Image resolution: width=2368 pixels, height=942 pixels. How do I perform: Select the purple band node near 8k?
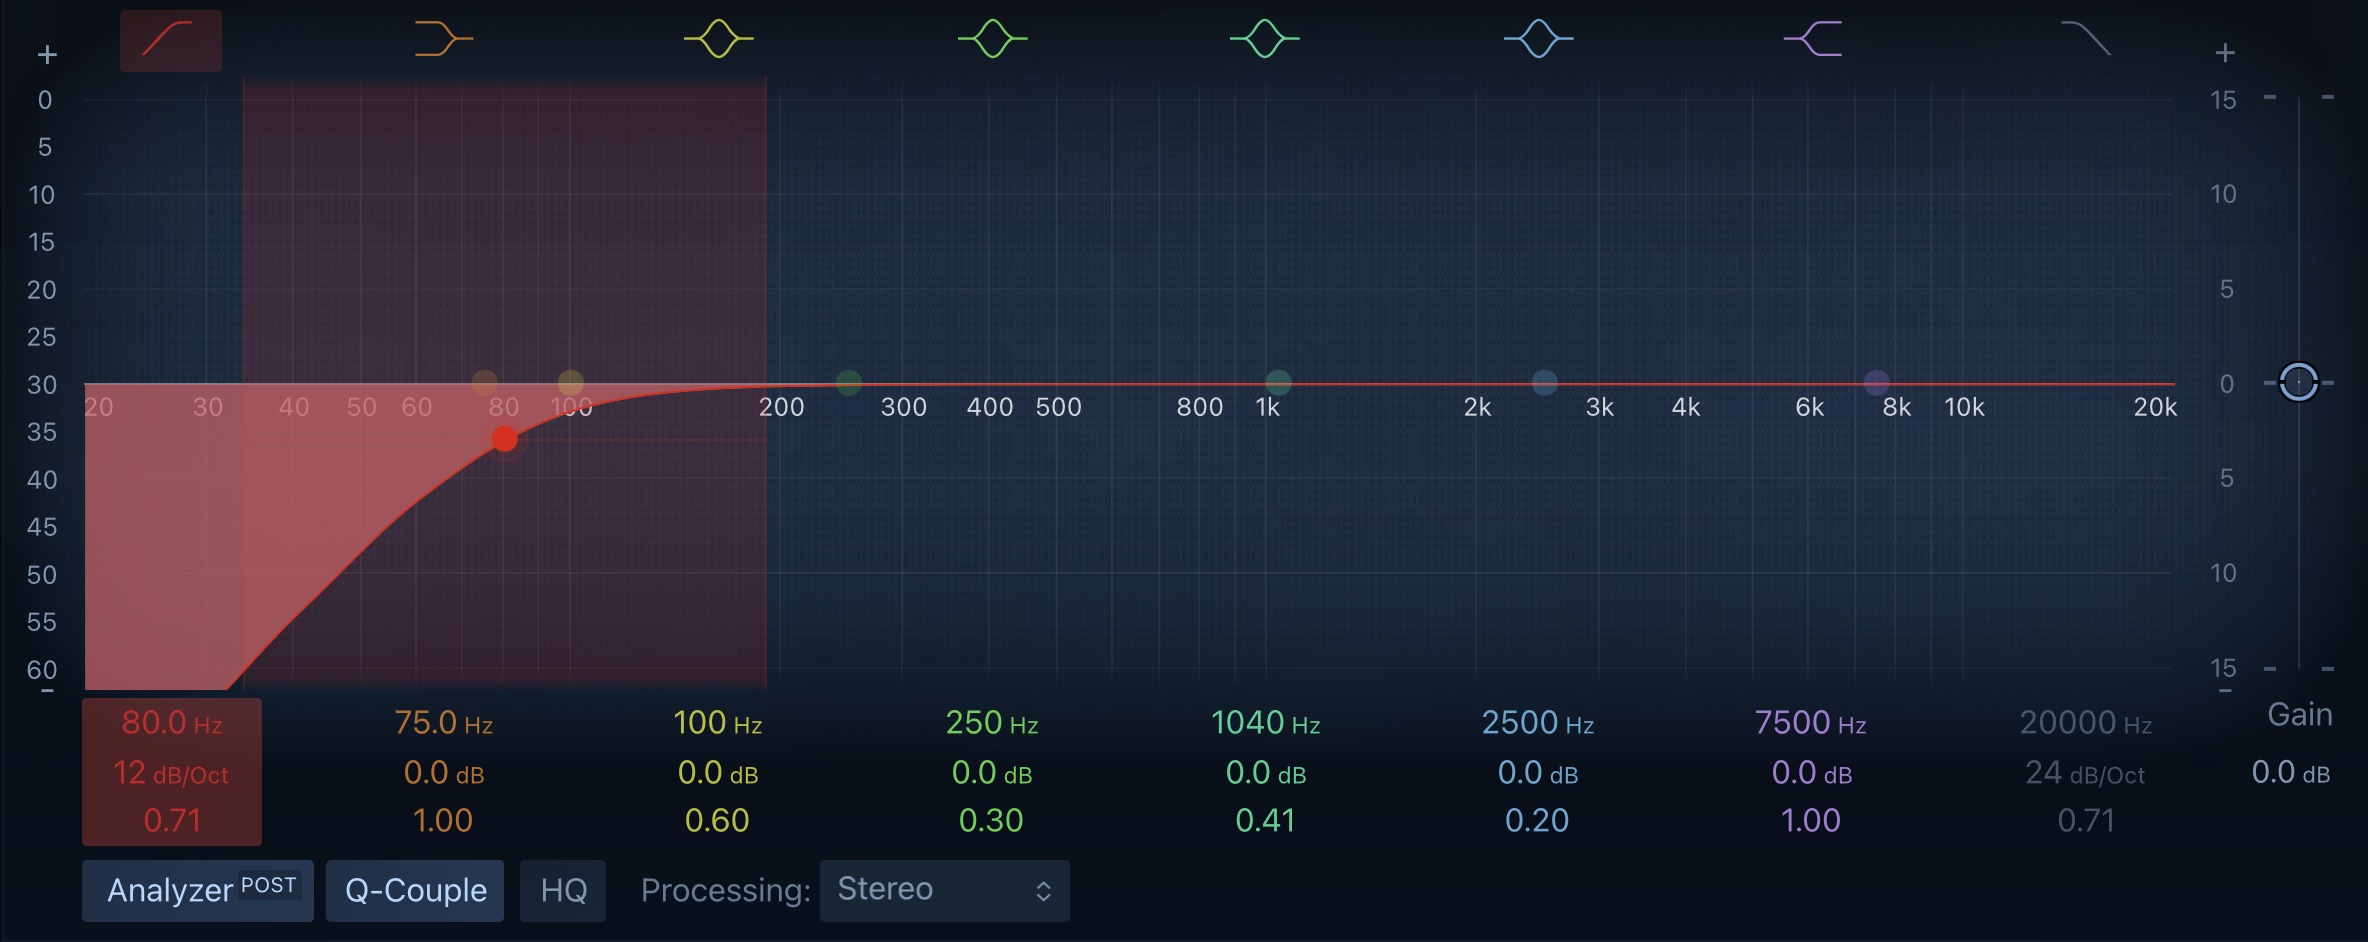point(1877,383)
